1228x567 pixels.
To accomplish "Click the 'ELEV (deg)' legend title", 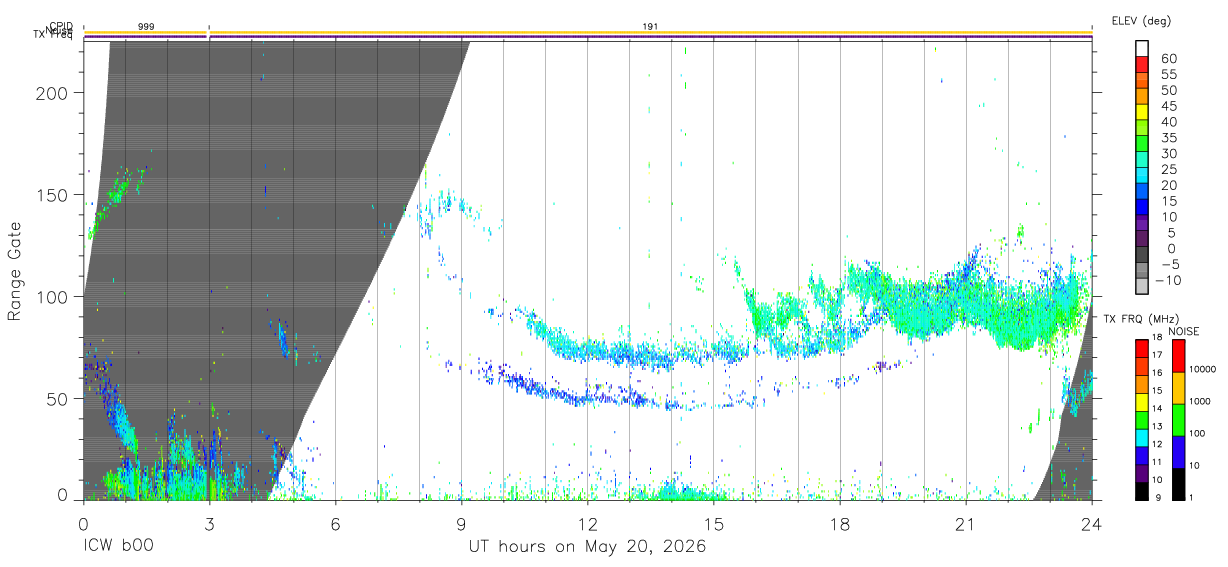I will point(1141,20).
